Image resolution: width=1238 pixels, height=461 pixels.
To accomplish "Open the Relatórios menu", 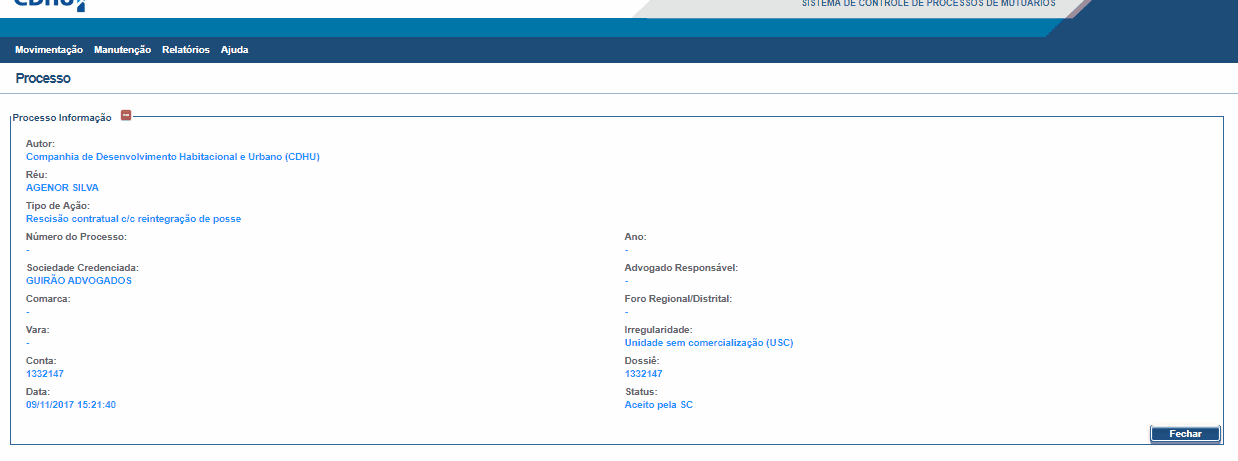I will tap(186, 50).
